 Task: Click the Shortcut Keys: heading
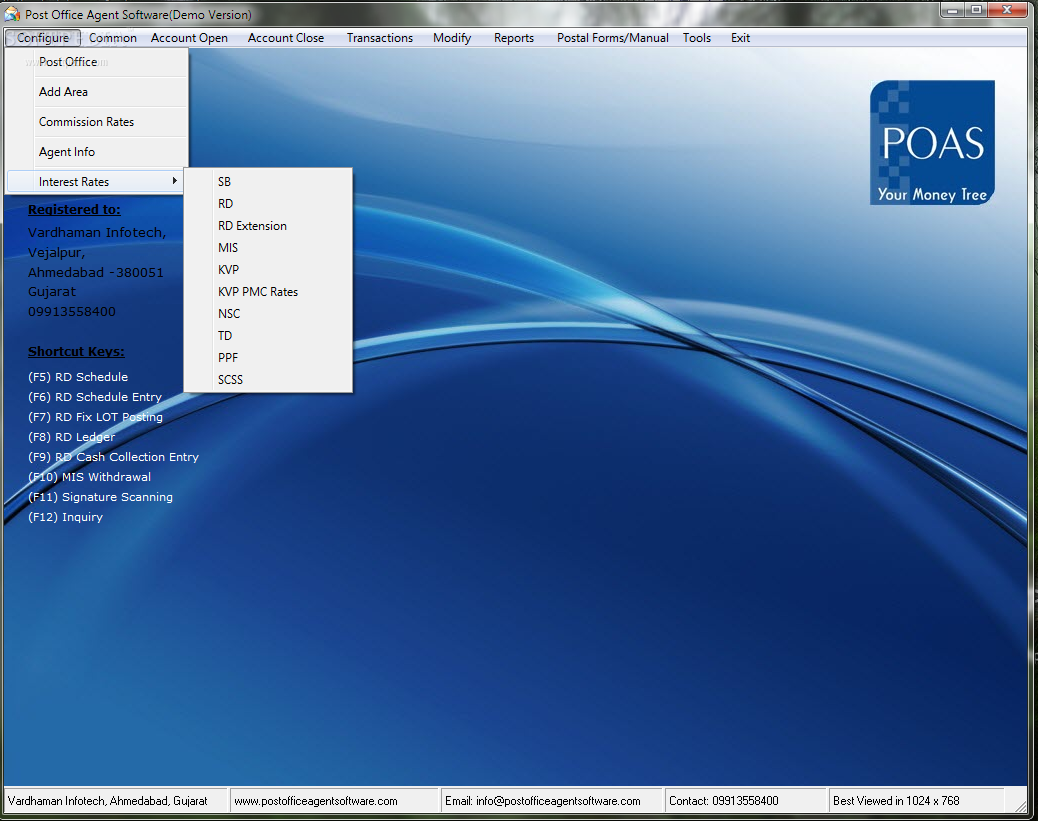pyautogui.click(x=76, y=352)
